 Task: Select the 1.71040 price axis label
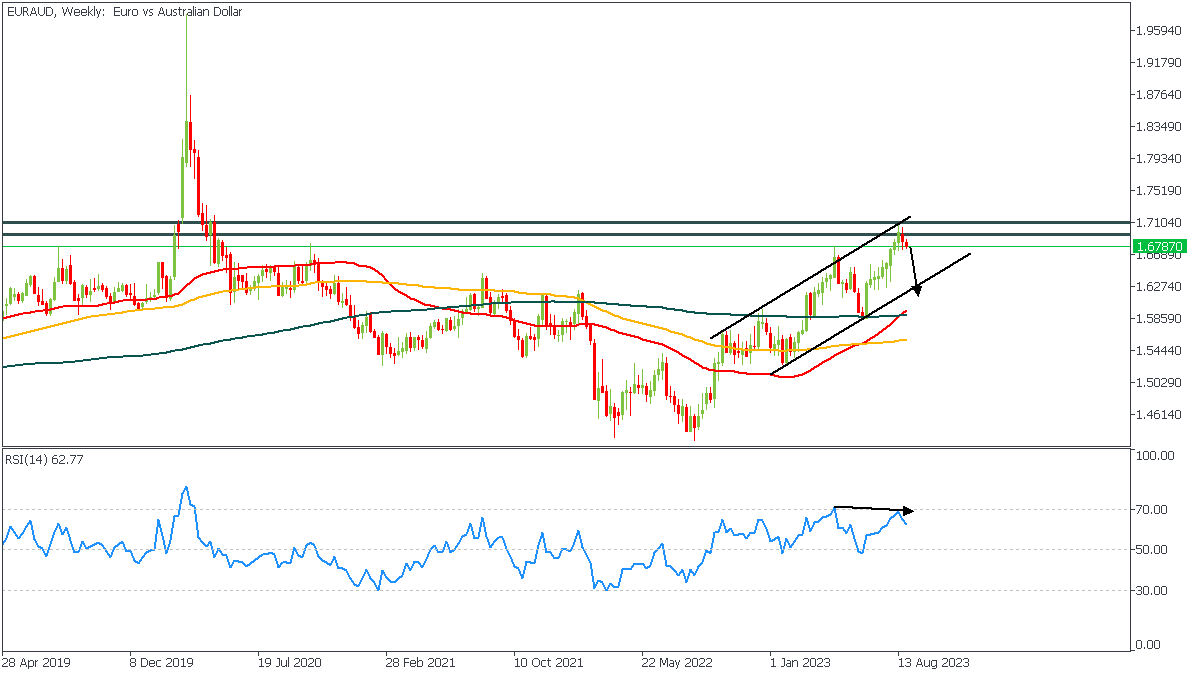(x=1157, y=223)
